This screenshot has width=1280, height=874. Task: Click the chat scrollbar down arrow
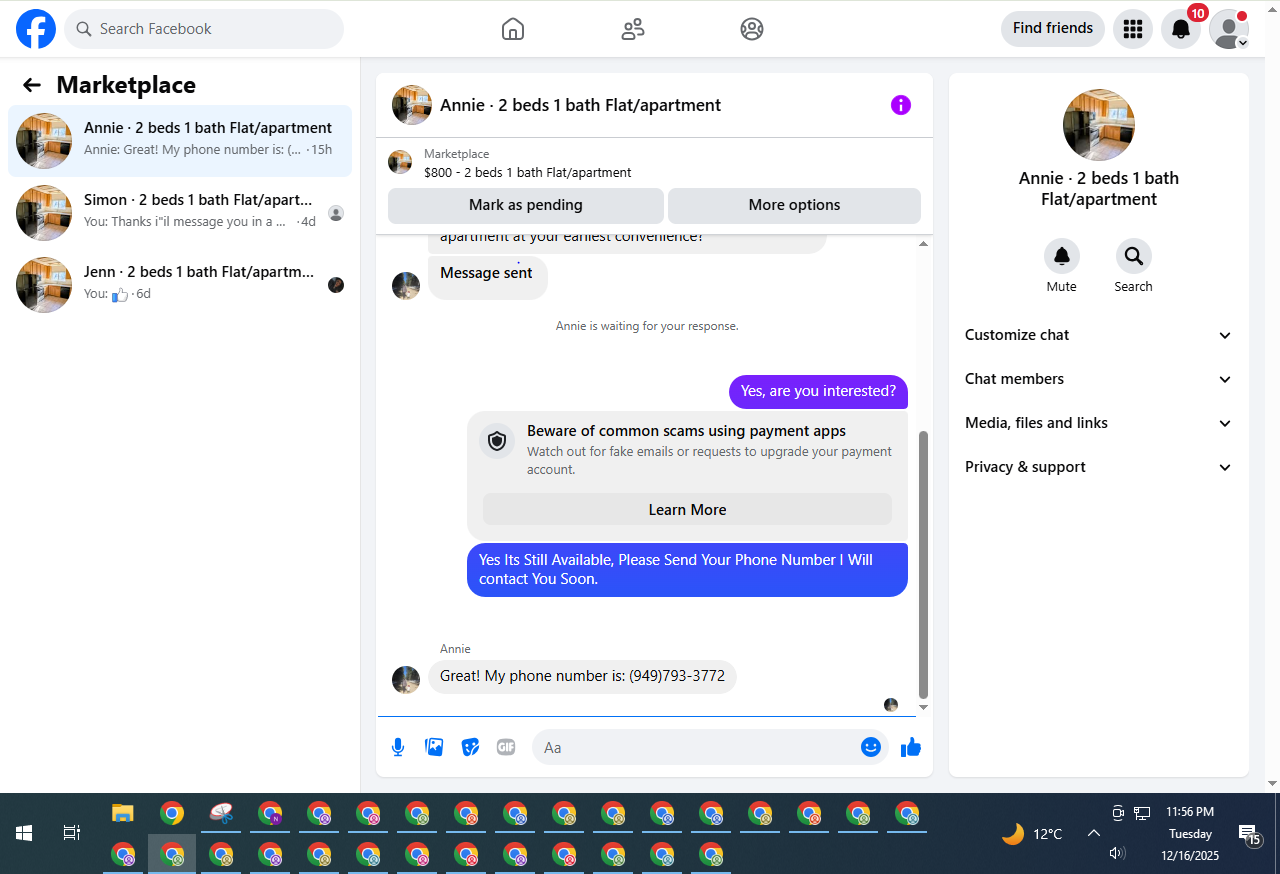923,708
